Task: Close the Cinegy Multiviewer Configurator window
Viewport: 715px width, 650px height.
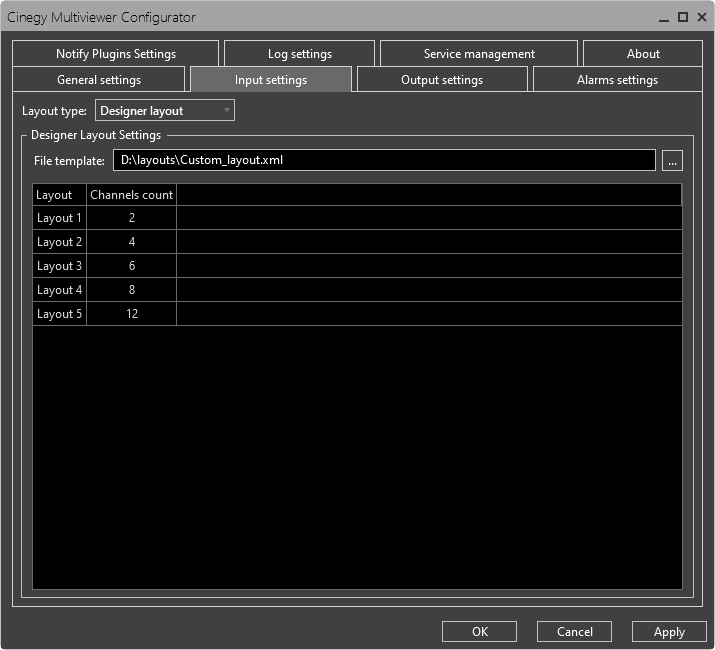Action: [702, 17]
